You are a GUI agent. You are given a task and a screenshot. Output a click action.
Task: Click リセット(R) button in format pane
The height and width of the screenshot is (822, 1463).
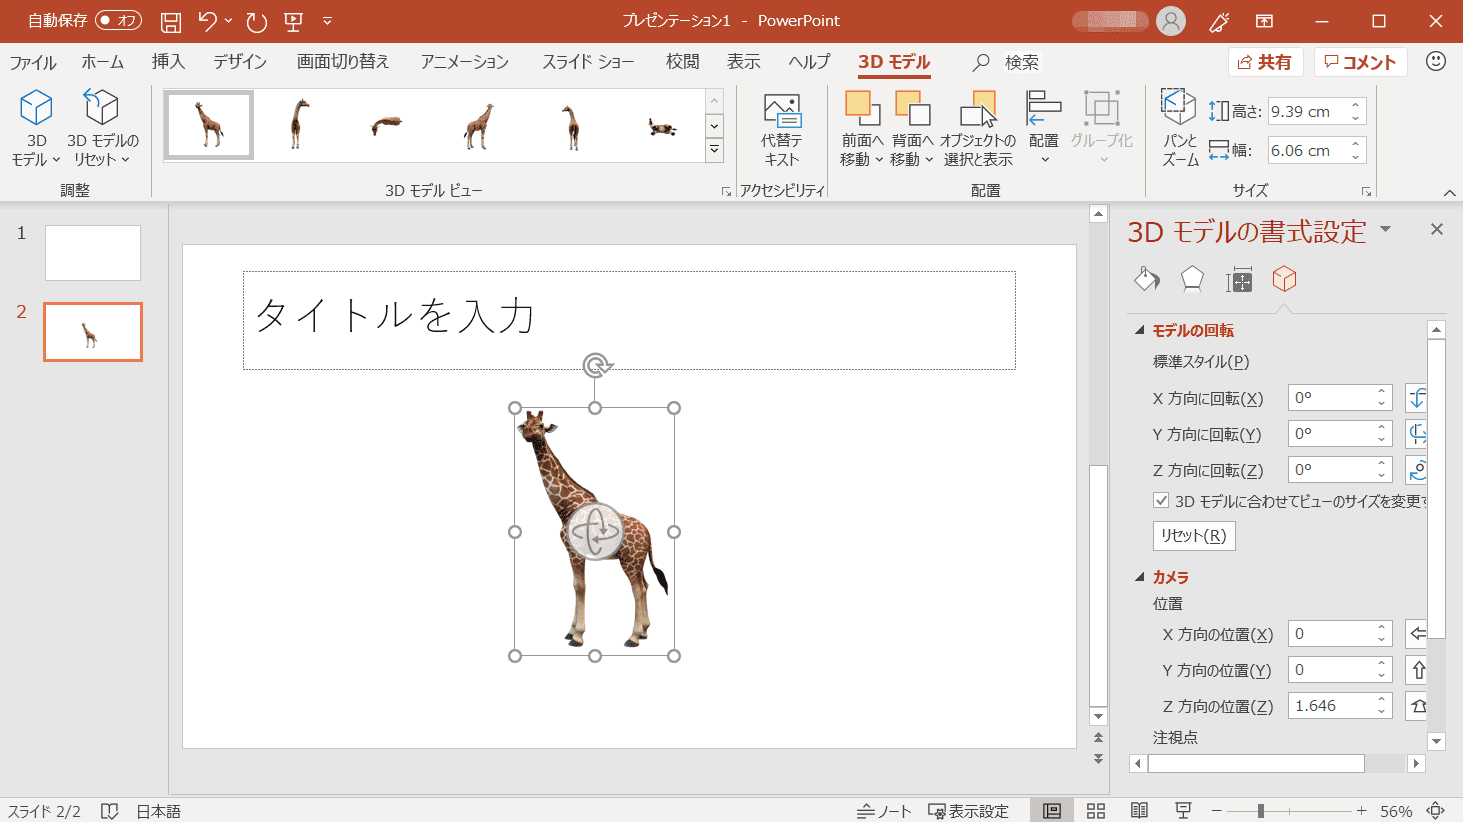(x=1194, y=535)
